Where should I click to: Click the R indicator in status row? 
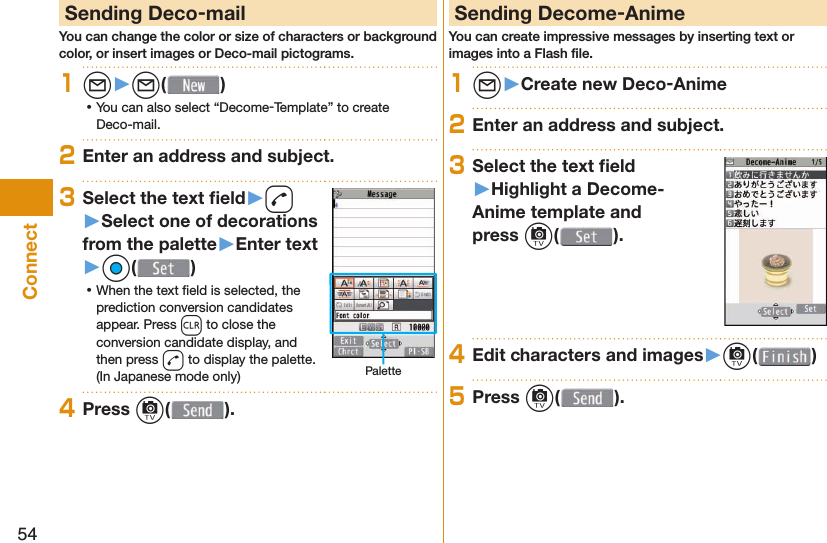pyautogui.click(x=396, y=327)
